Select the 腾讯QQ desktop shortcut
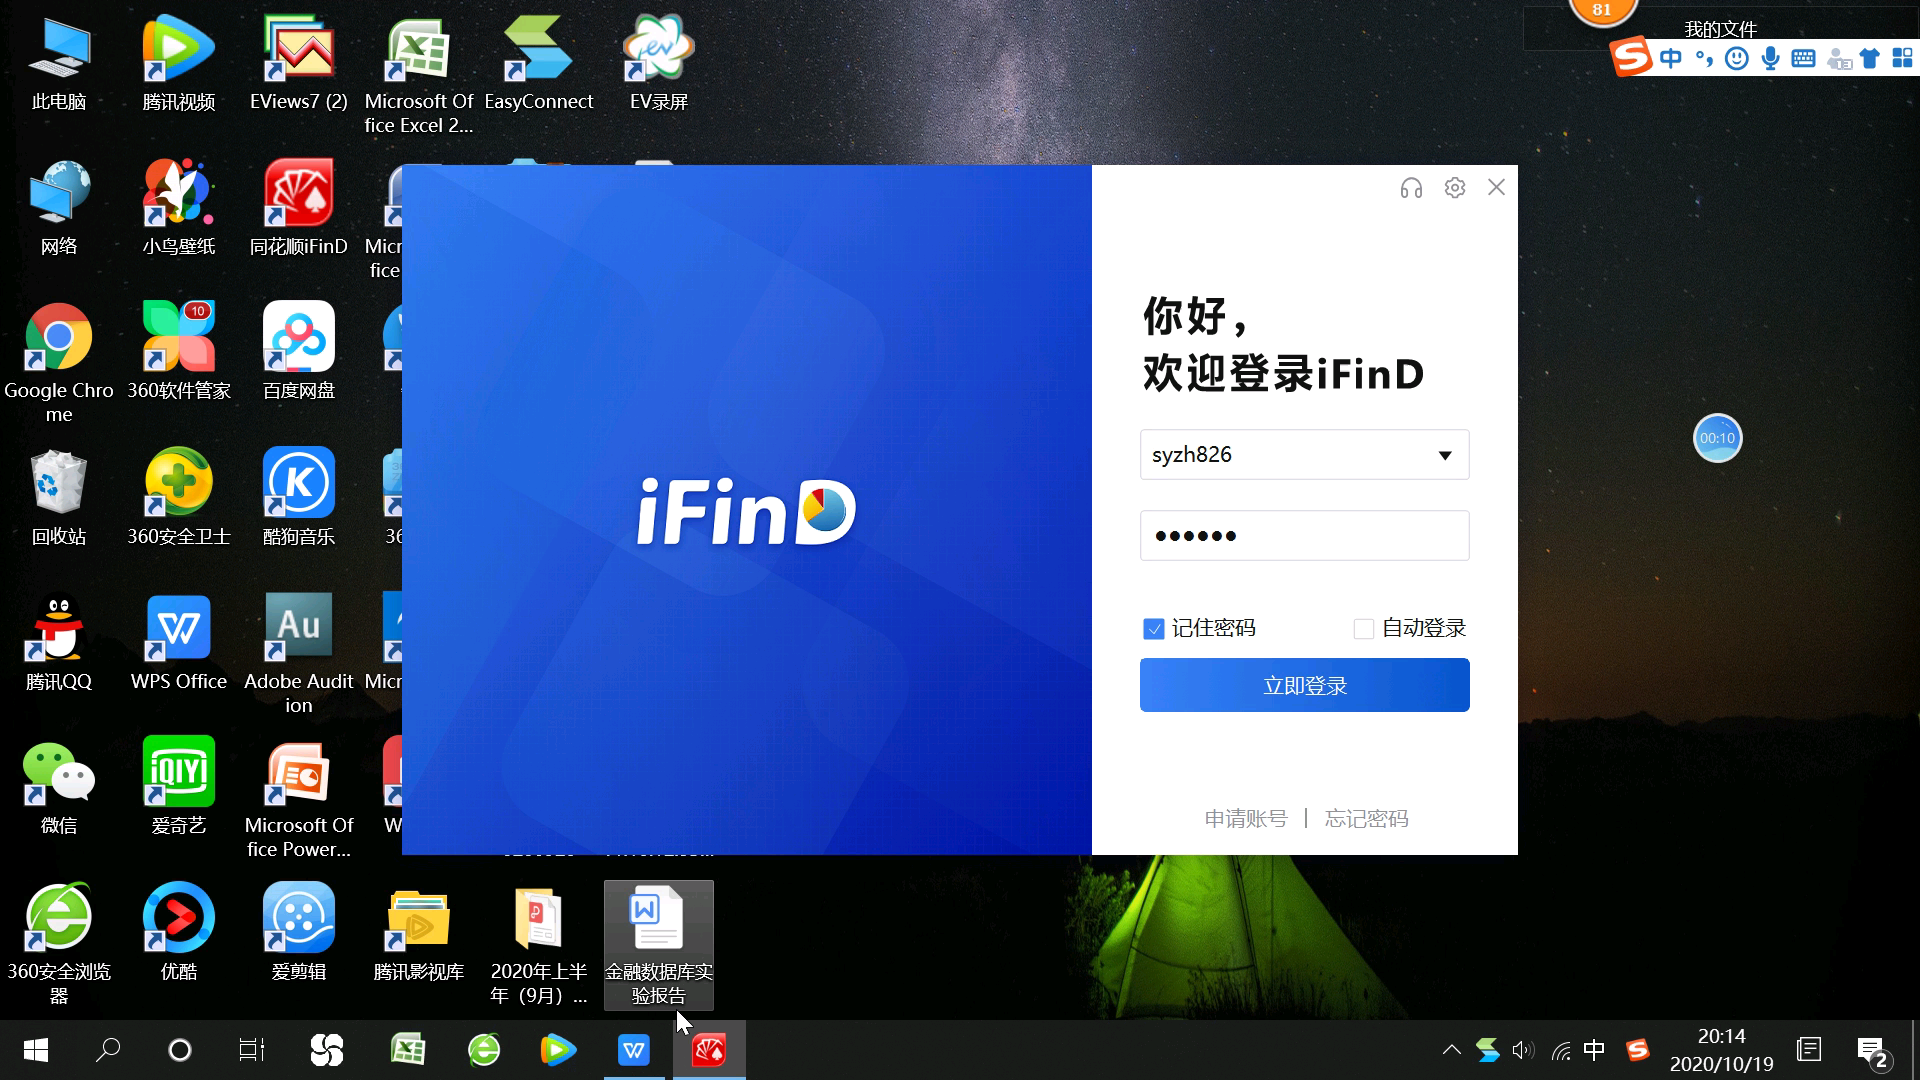 tap(59, 642)
